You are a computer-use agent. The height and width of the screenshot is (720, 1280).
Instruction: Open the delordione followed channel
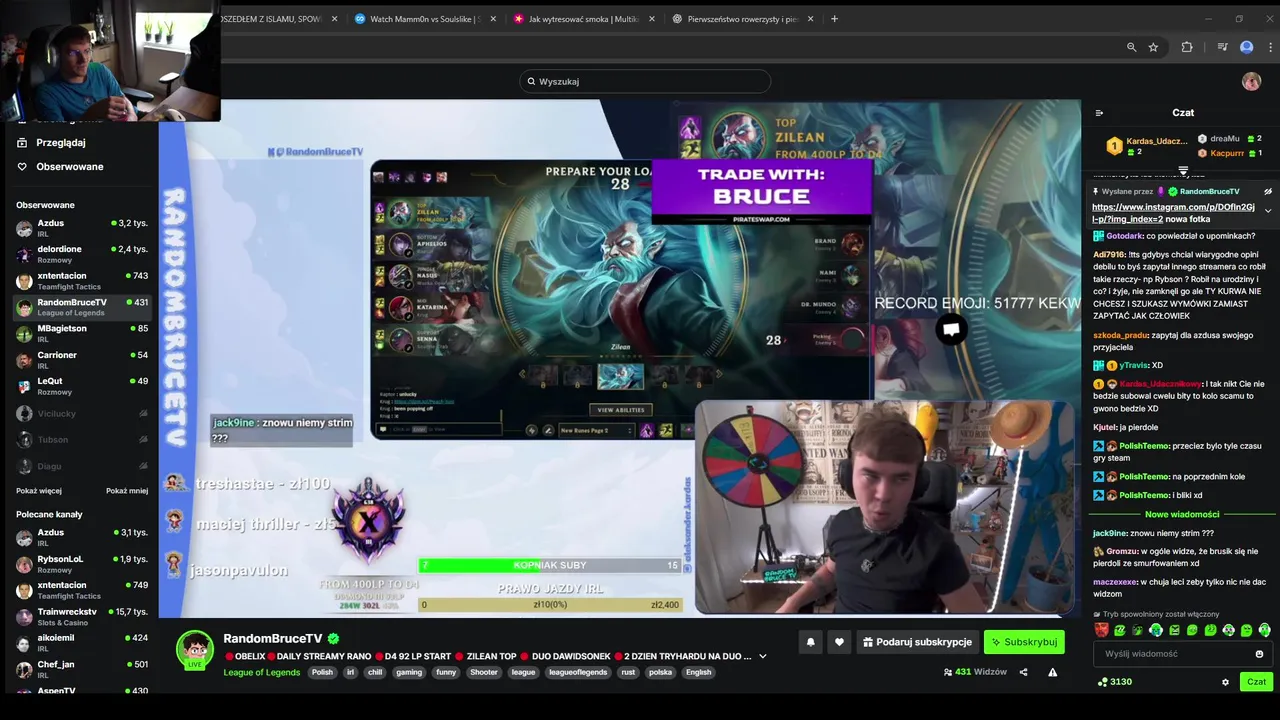coord(82,254)
